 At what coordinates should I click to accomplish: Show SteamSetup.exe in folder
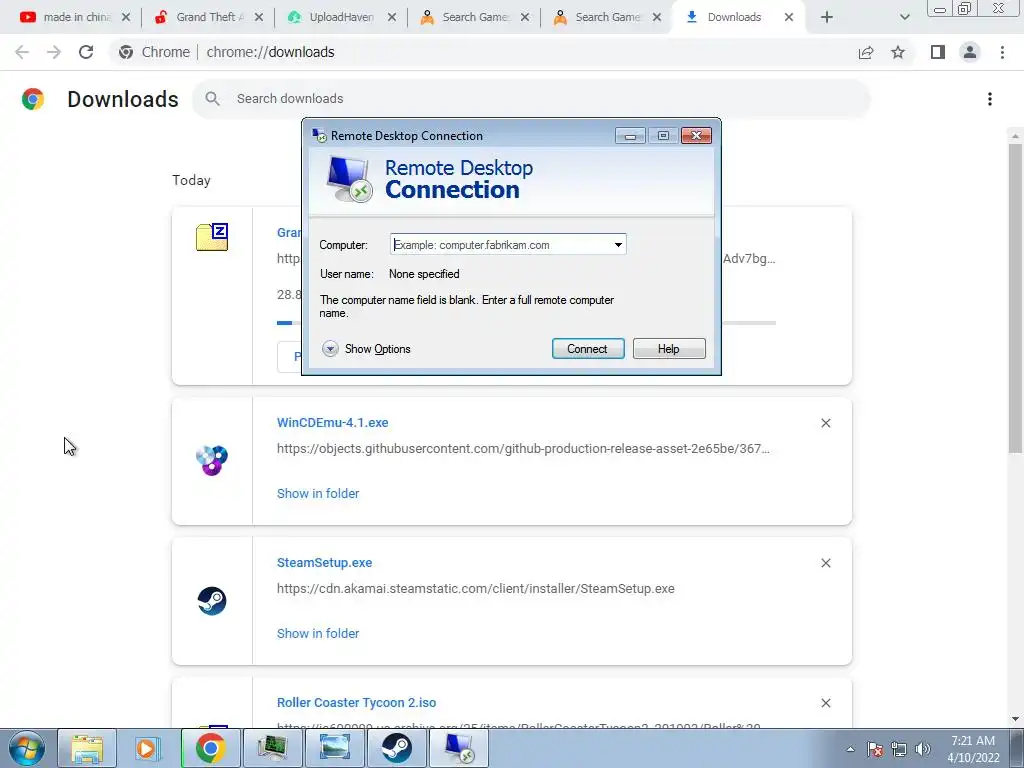click(x=318, y=633)
